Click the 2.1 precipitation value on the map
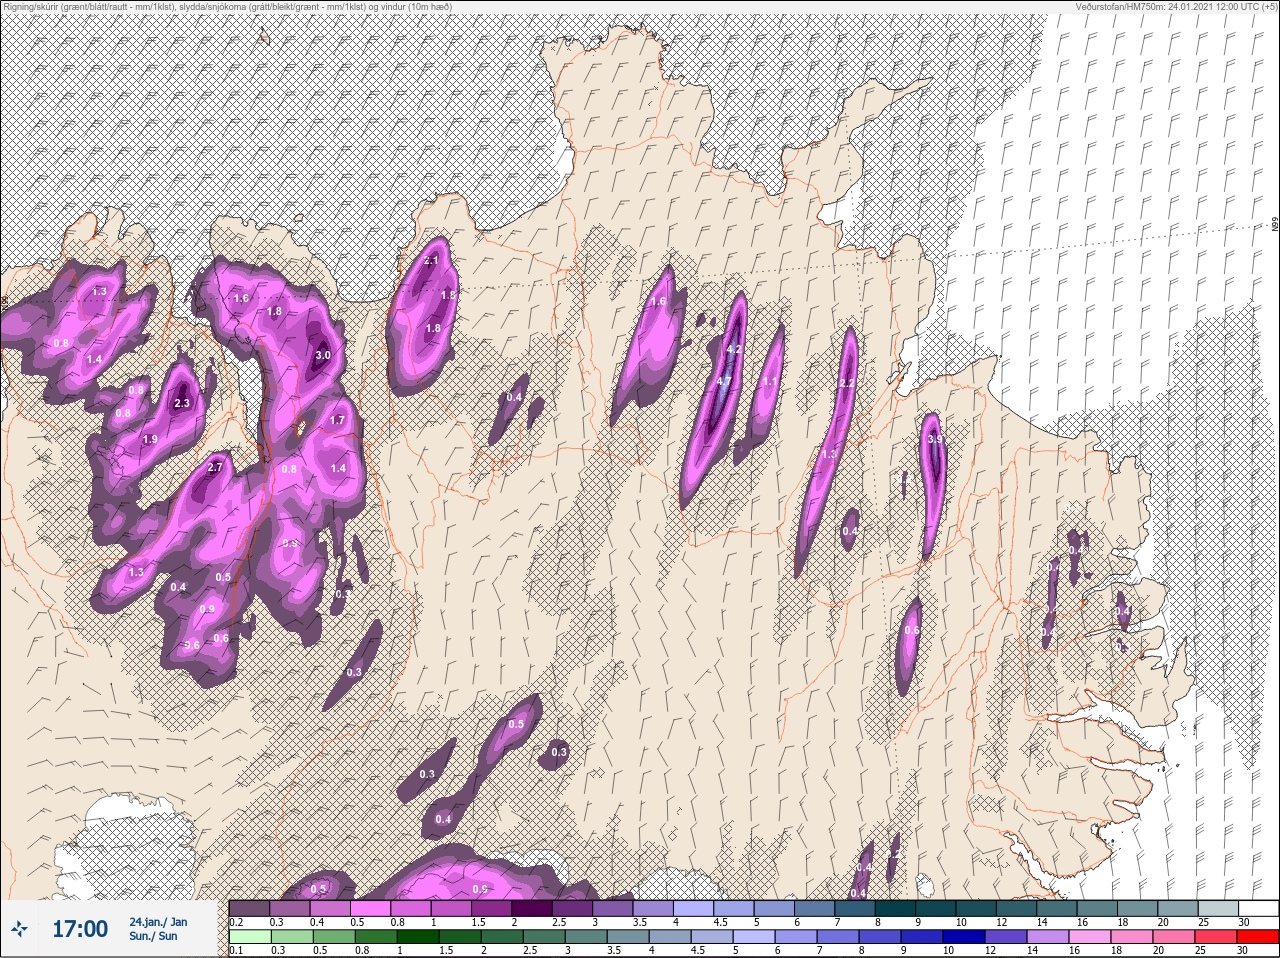 click(x=432, y=260)
